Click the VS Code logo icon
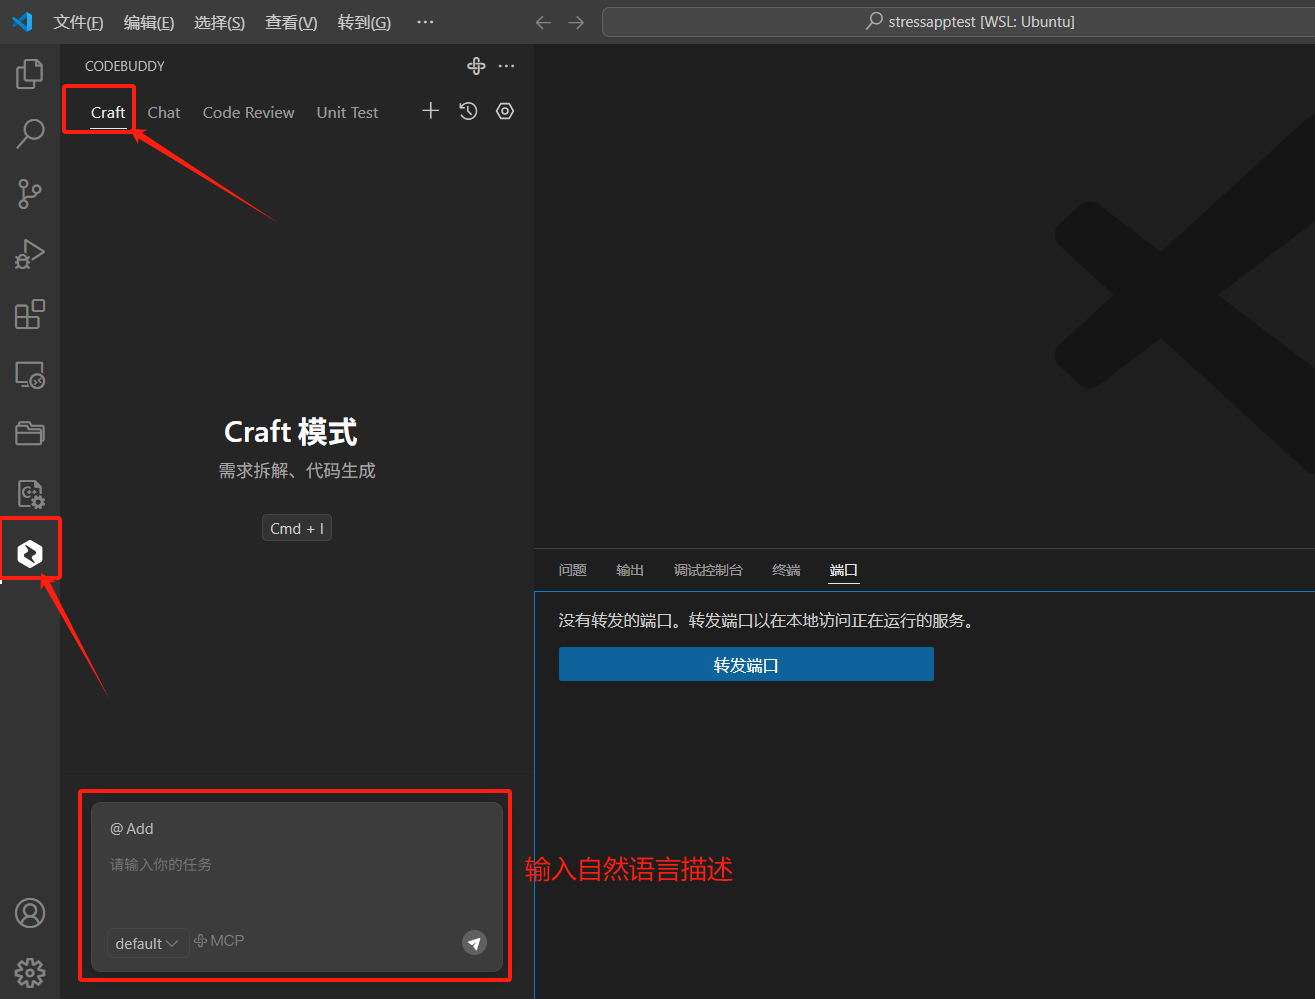Viewport: 1315px width, 999px height. tap(22, 22)
